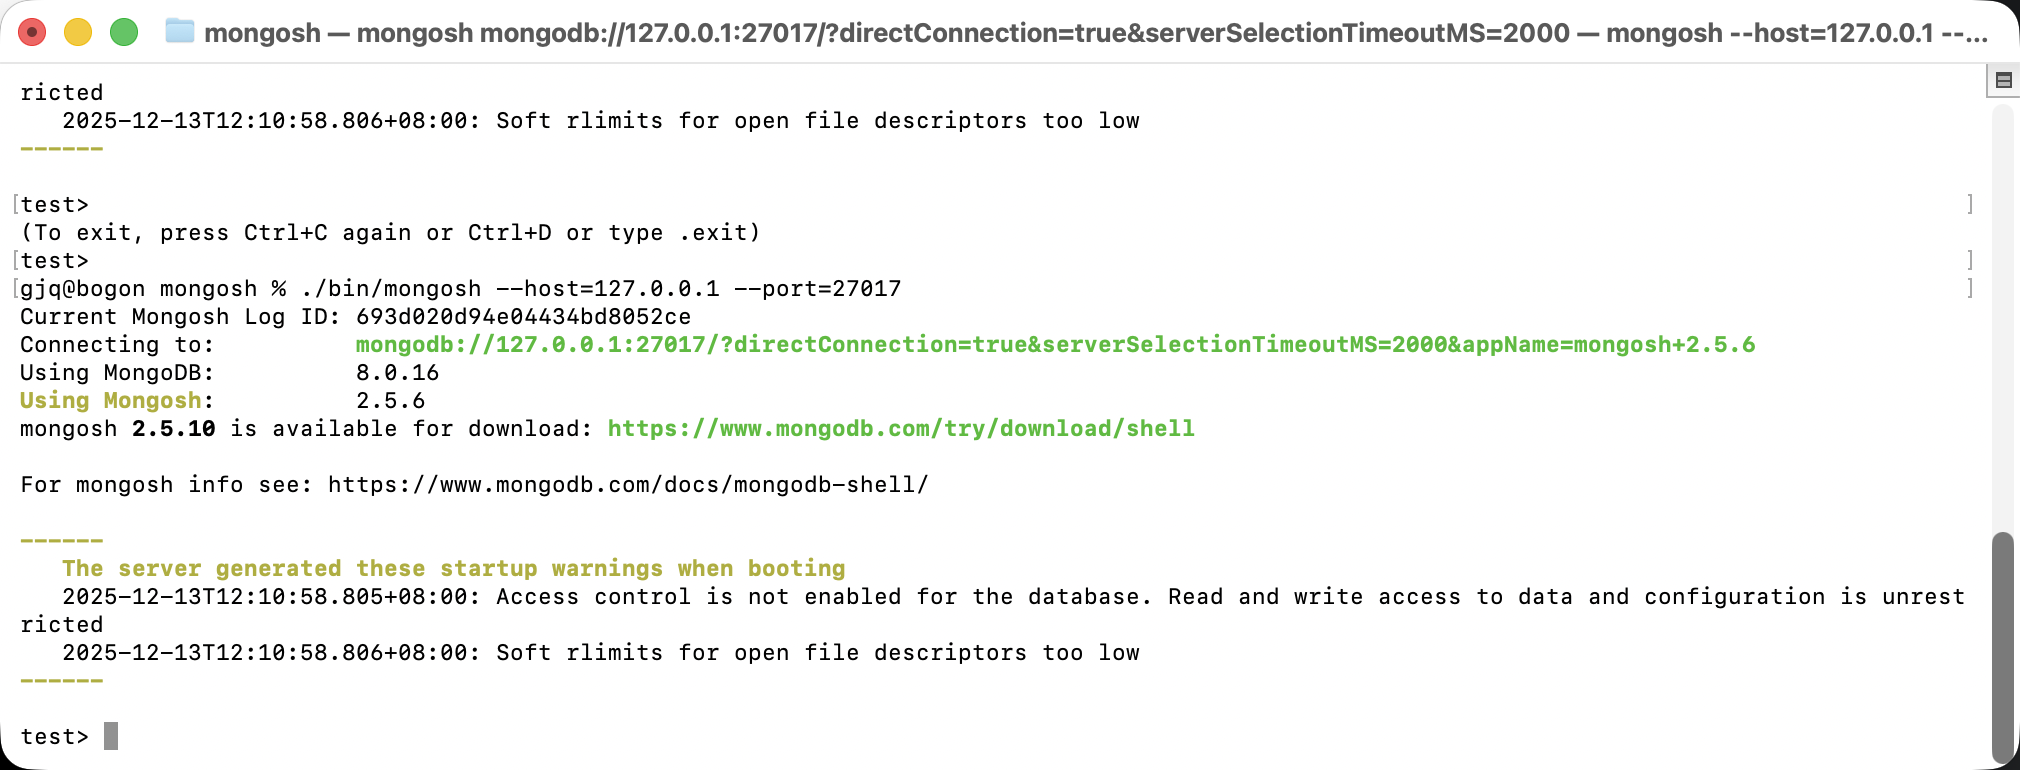Click the ./bin/mongosh command text
Screen dimensions: 2020x770
(x=391, y=289)
